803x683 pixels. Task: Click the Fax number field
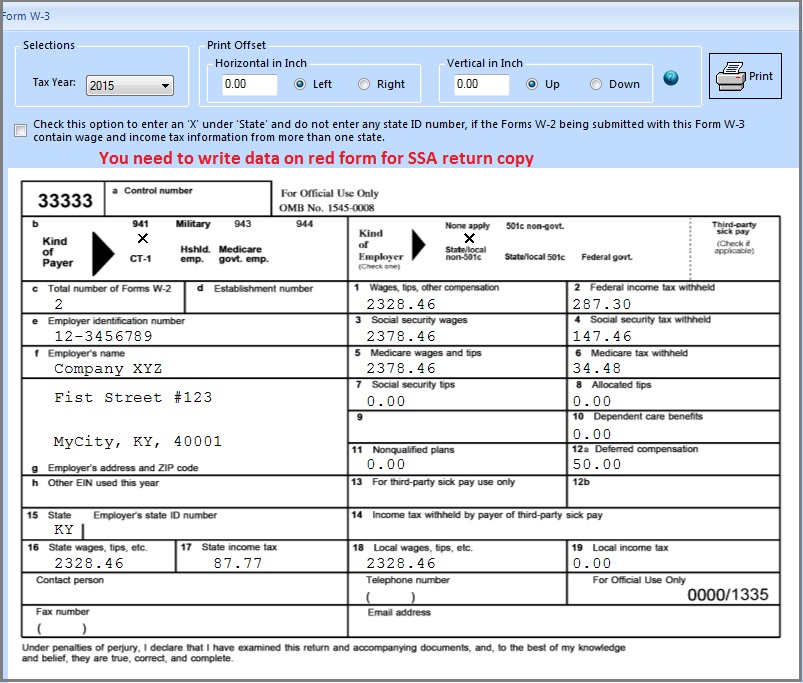[62, 628]
